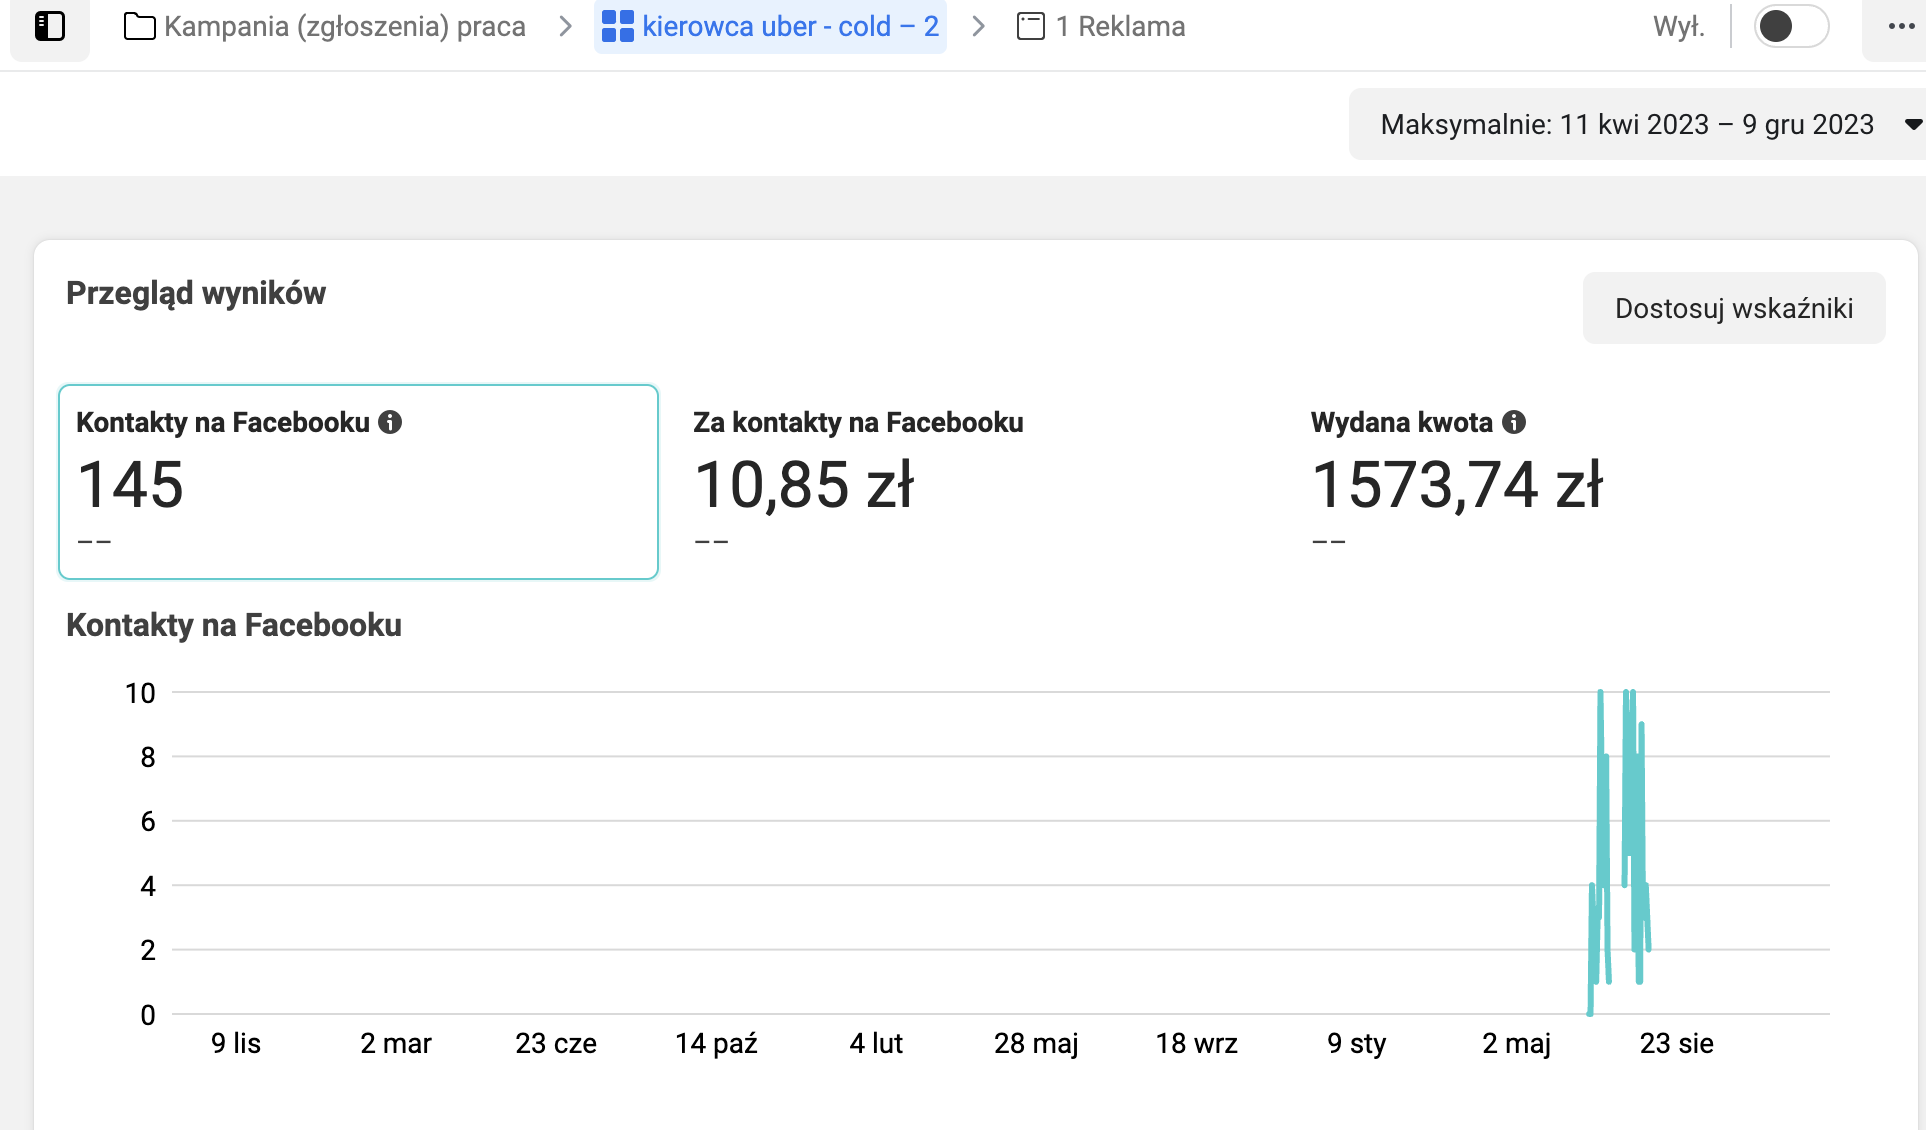Click the Dostosuj wskaźniki button
The height and width of the screenshot is (1130, 1926).
1733,308
